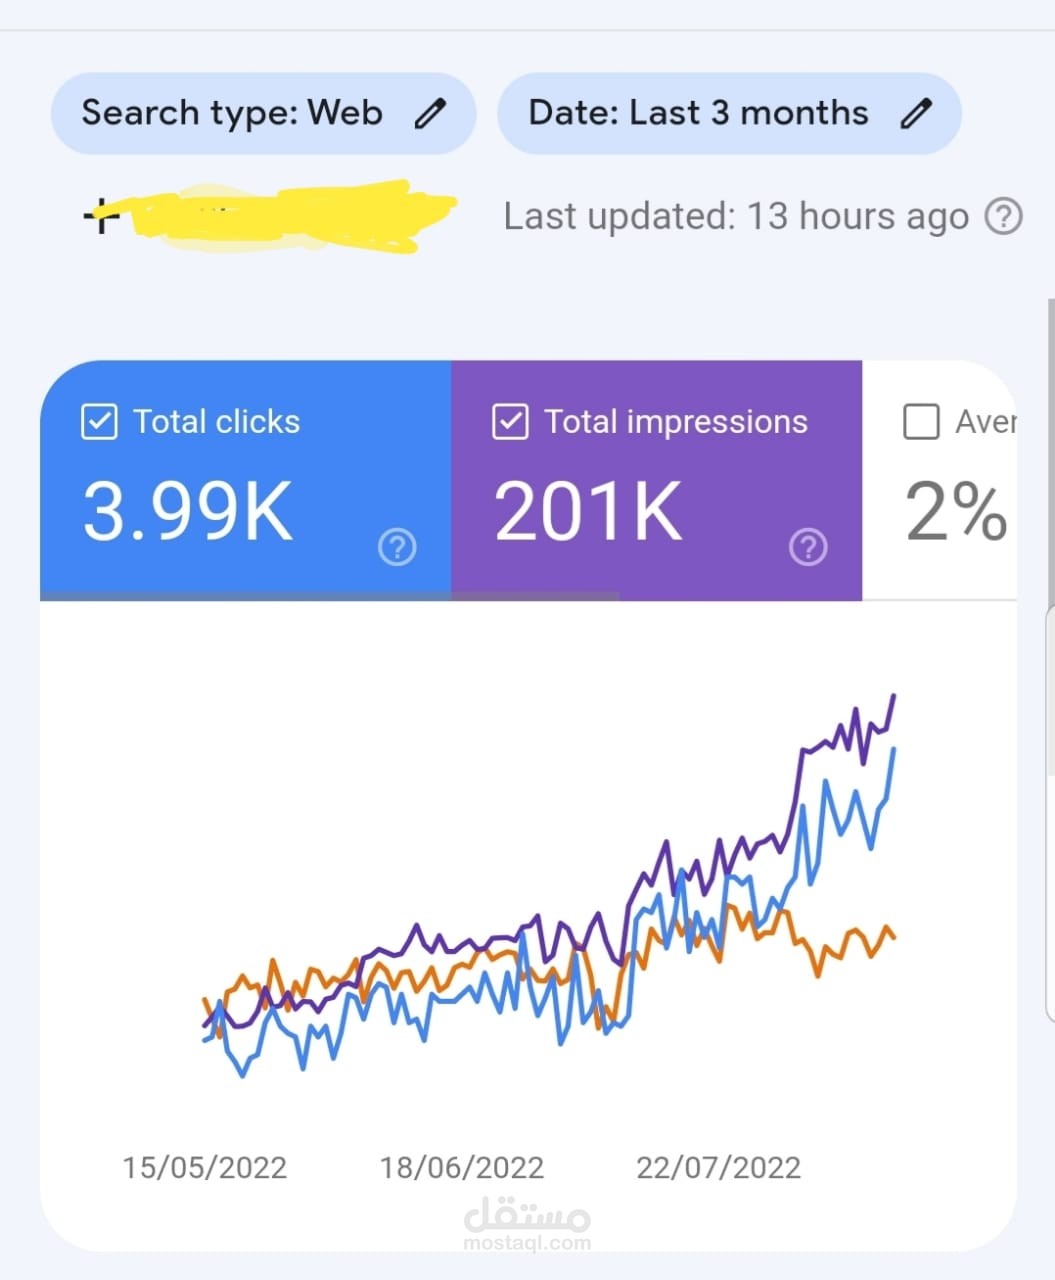Click the 18/06/2022 date label on chart
1055x1280 pixels.
tap(461, 1167)
